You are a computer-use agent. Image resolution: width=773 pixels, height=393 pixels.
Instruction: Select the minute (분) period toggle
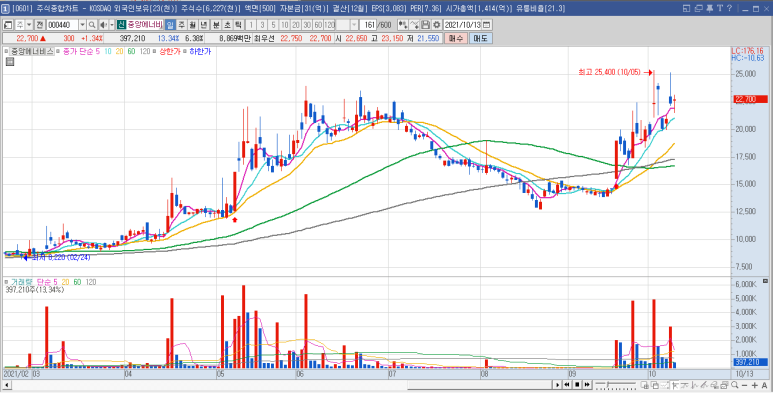216,25
